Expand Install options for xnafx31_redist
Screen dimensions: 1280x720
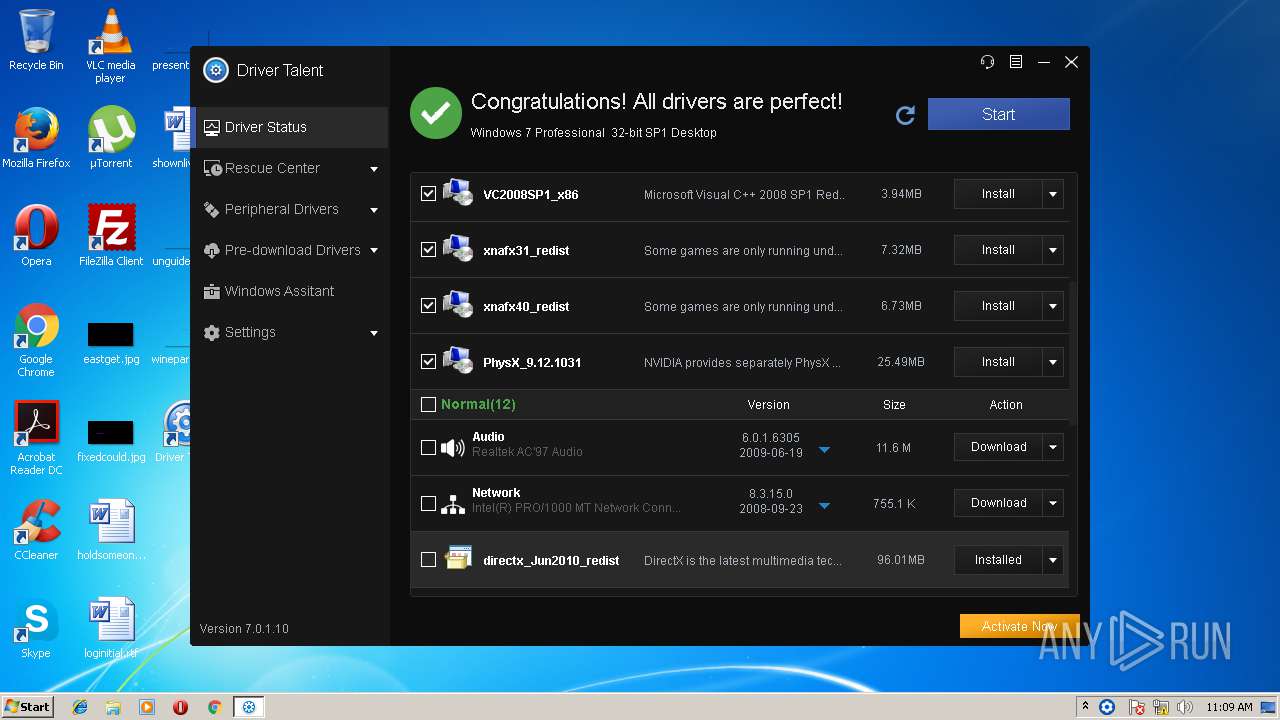tap(1053, 250)
